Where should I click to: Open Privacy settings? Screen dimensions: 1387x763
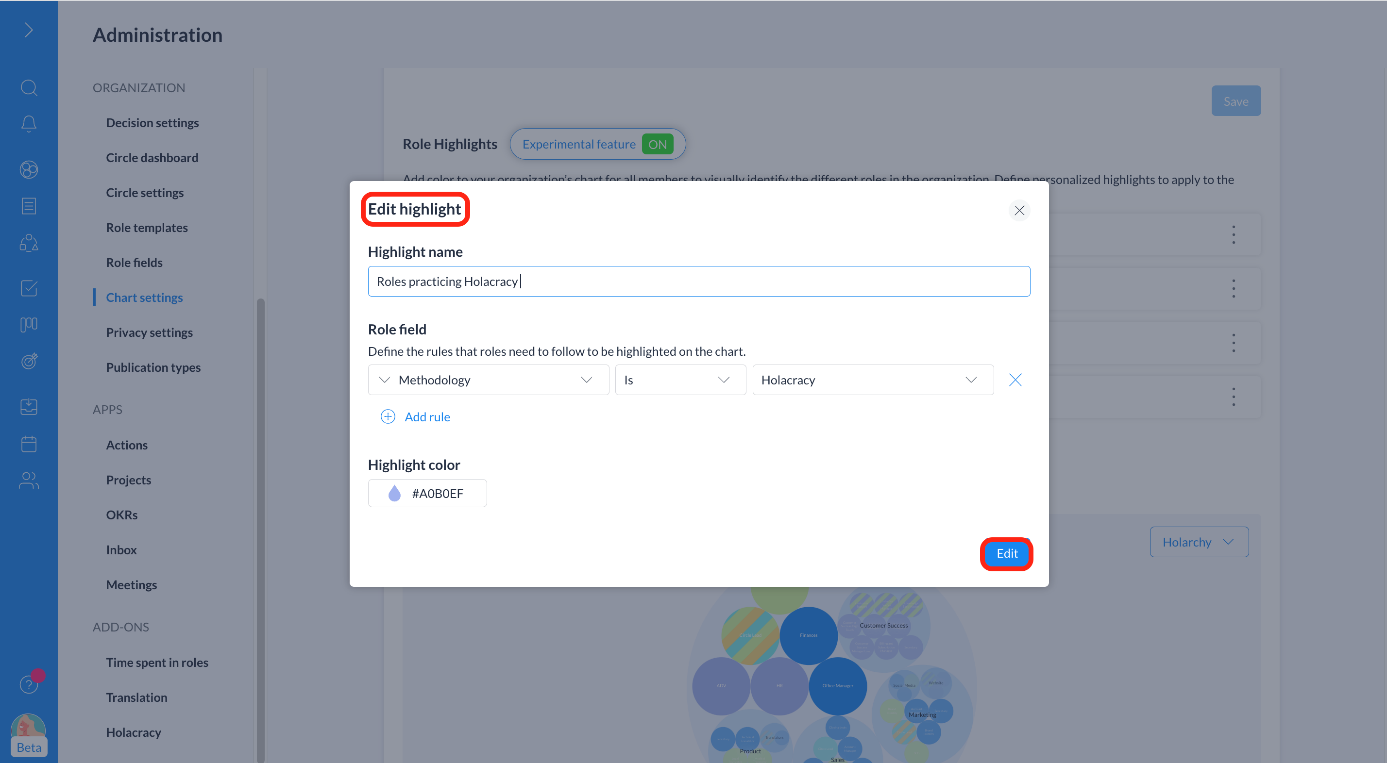tap(149, 333)
